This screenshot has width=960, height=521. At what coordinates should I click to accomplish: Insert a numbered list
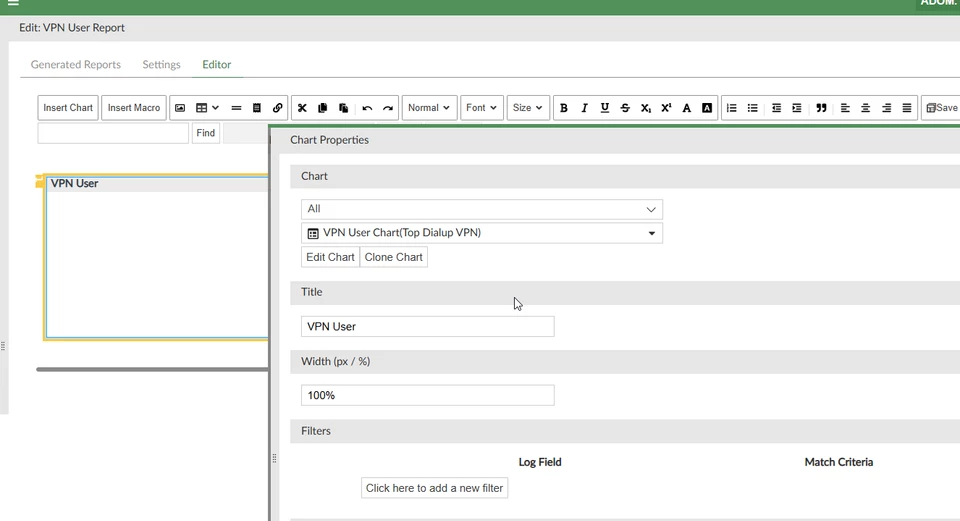pyautogui.click(x=731, y=108)
